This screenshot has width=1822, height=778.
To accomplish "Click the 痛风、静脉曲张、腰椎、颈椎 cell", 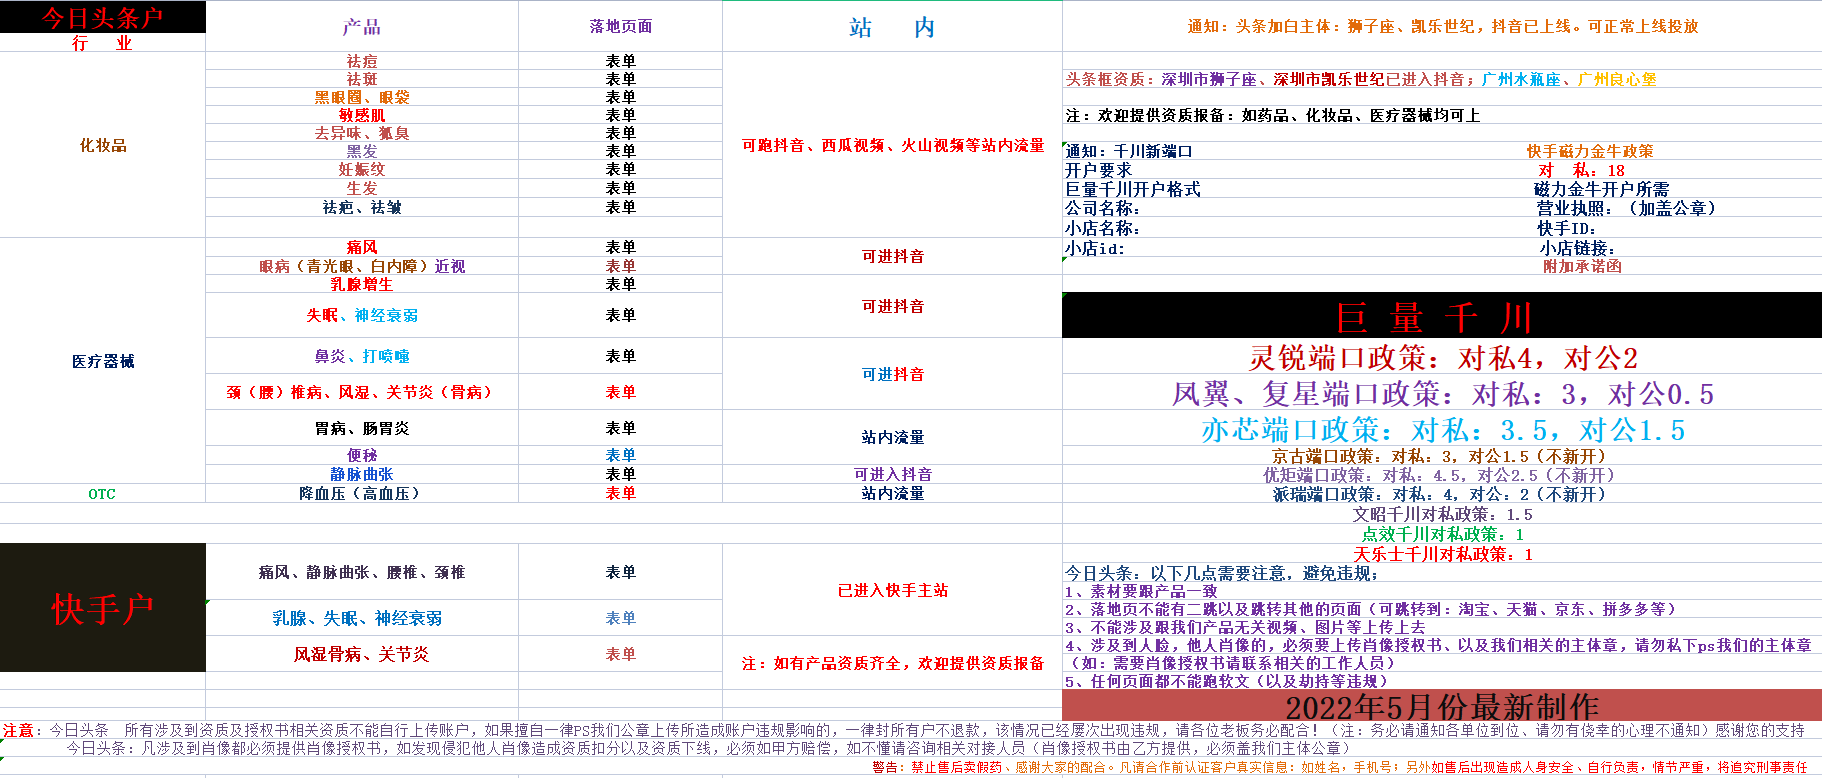I will [x=362, y=572].
